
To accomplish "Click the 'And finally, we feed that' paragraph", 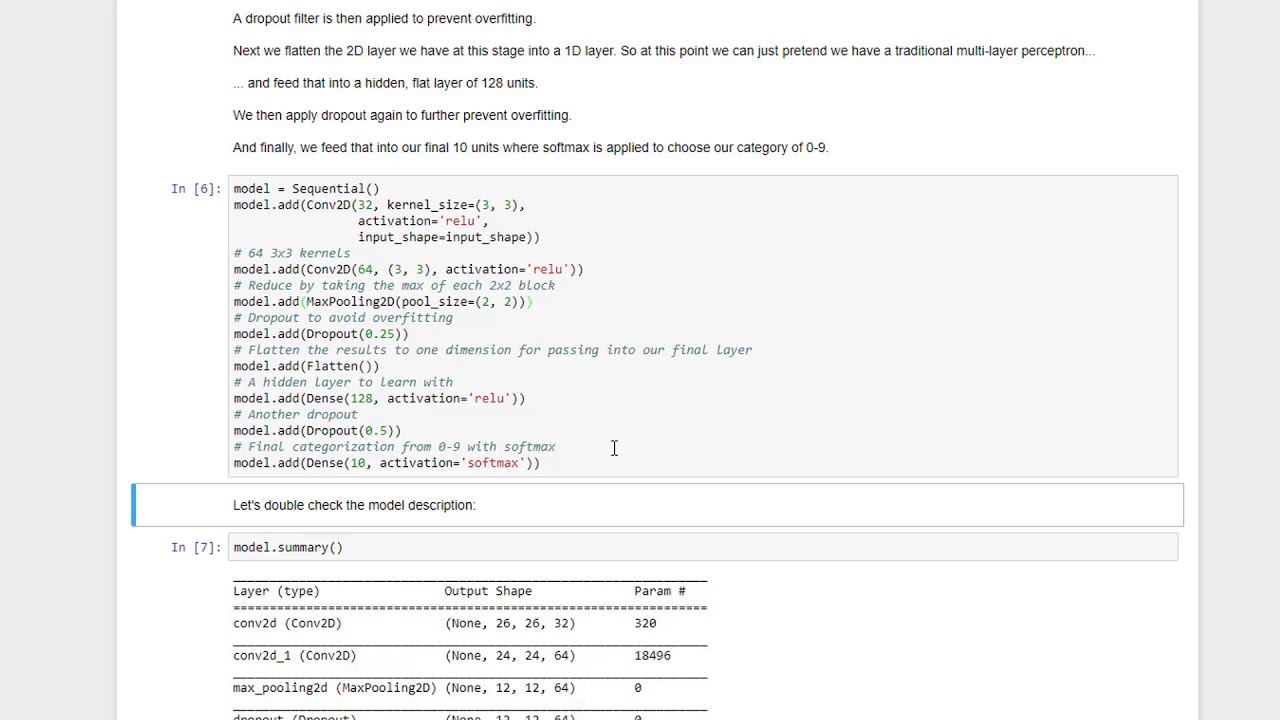I will (530, 148).
